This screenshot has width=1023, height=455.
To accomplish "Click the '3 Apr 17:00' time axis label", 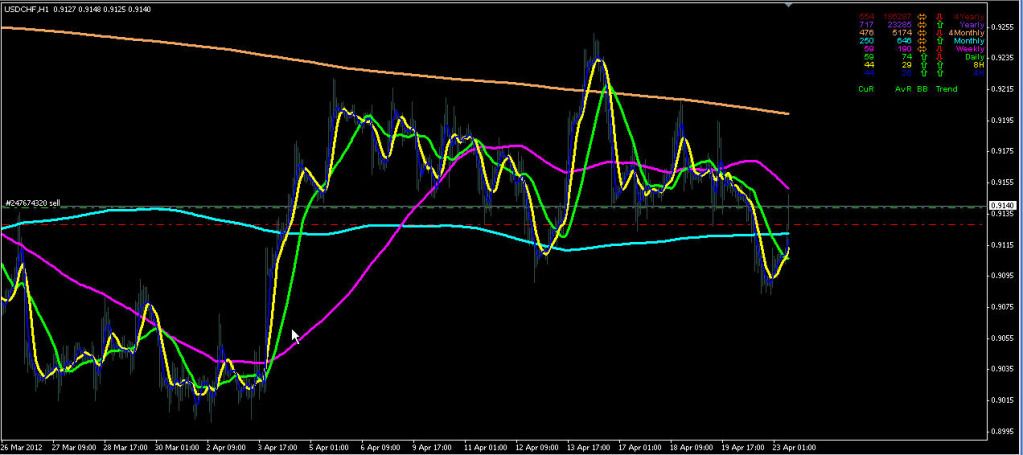I will (279, 448).
